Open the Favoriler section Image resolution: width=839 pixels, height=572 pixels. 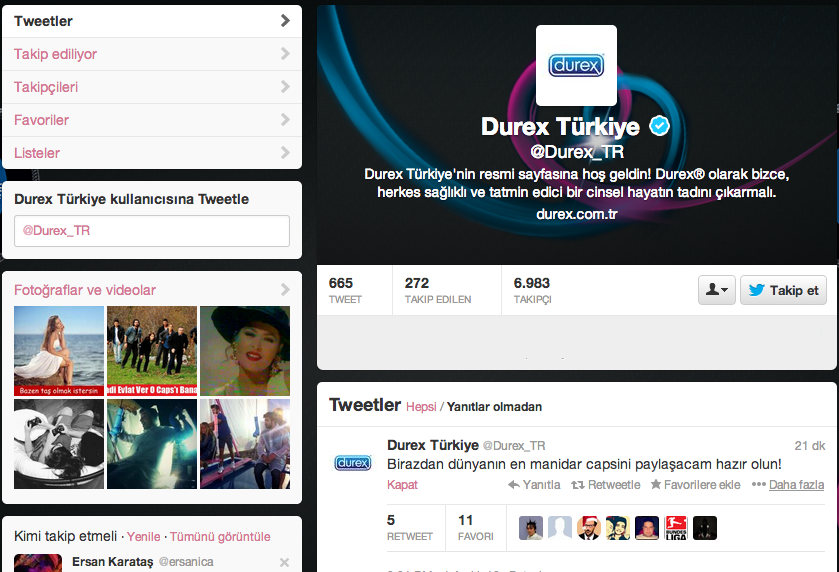click(152, 120)
